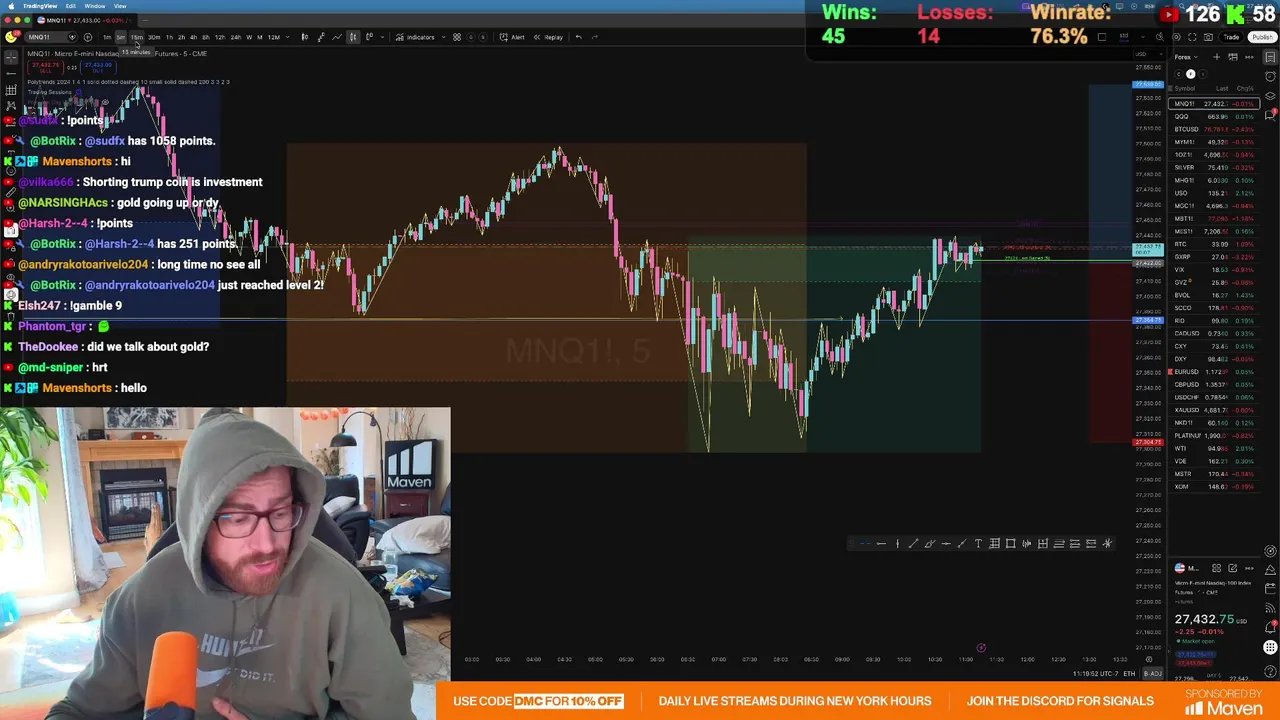
Task: Toggle Watchlist panel sidebar icon
Action: coord(1270,57)
